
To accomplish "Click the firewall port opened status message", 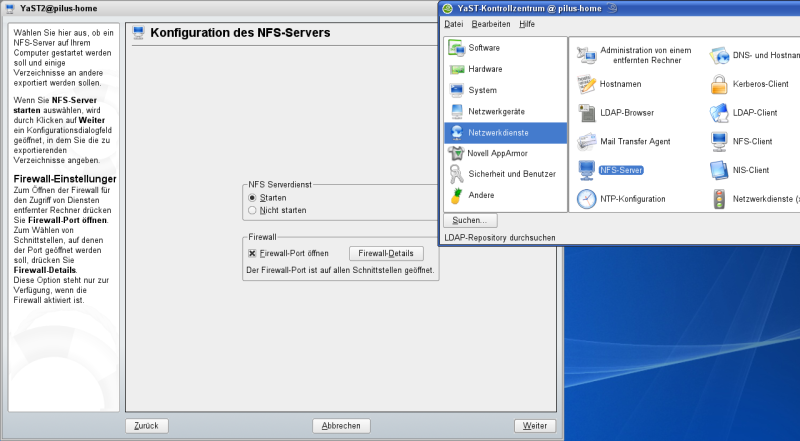I will [340, 270].
